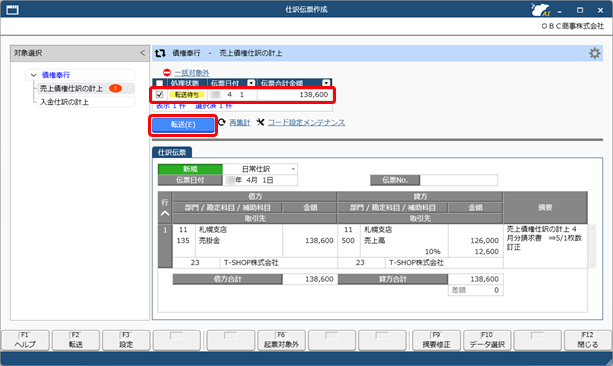Click the debit account code 135
The height and width of the screenshot is (366, 613).
pos(183,240)
